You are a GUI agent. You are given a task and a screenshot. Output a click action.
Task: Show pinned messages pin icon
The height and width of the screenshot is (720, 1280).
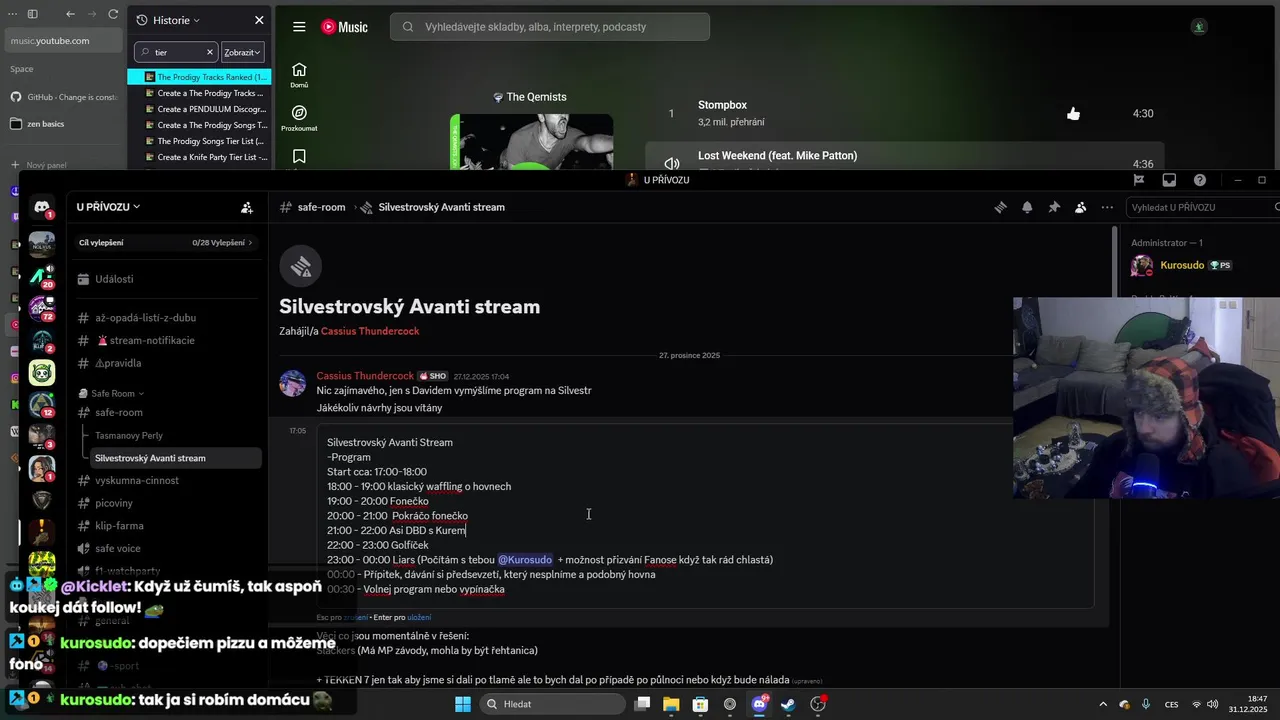tap(1054, 207)
